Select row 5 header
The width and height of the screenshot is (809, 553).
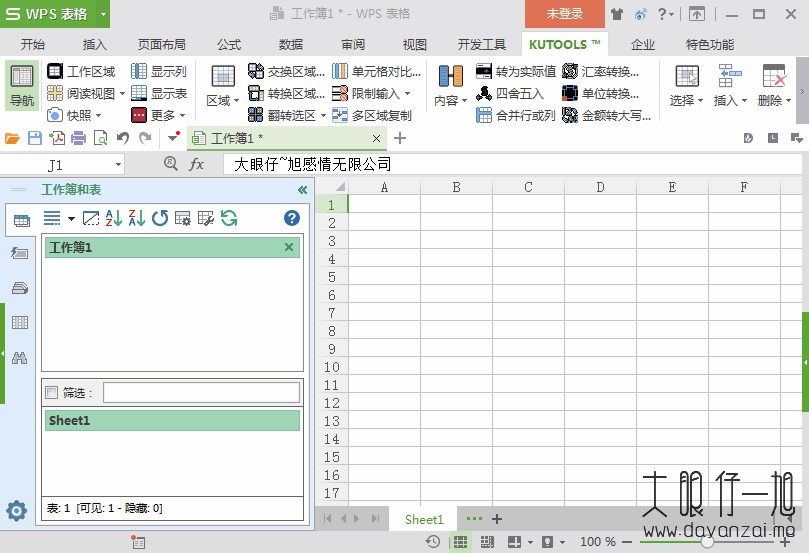tap(332, 277)
